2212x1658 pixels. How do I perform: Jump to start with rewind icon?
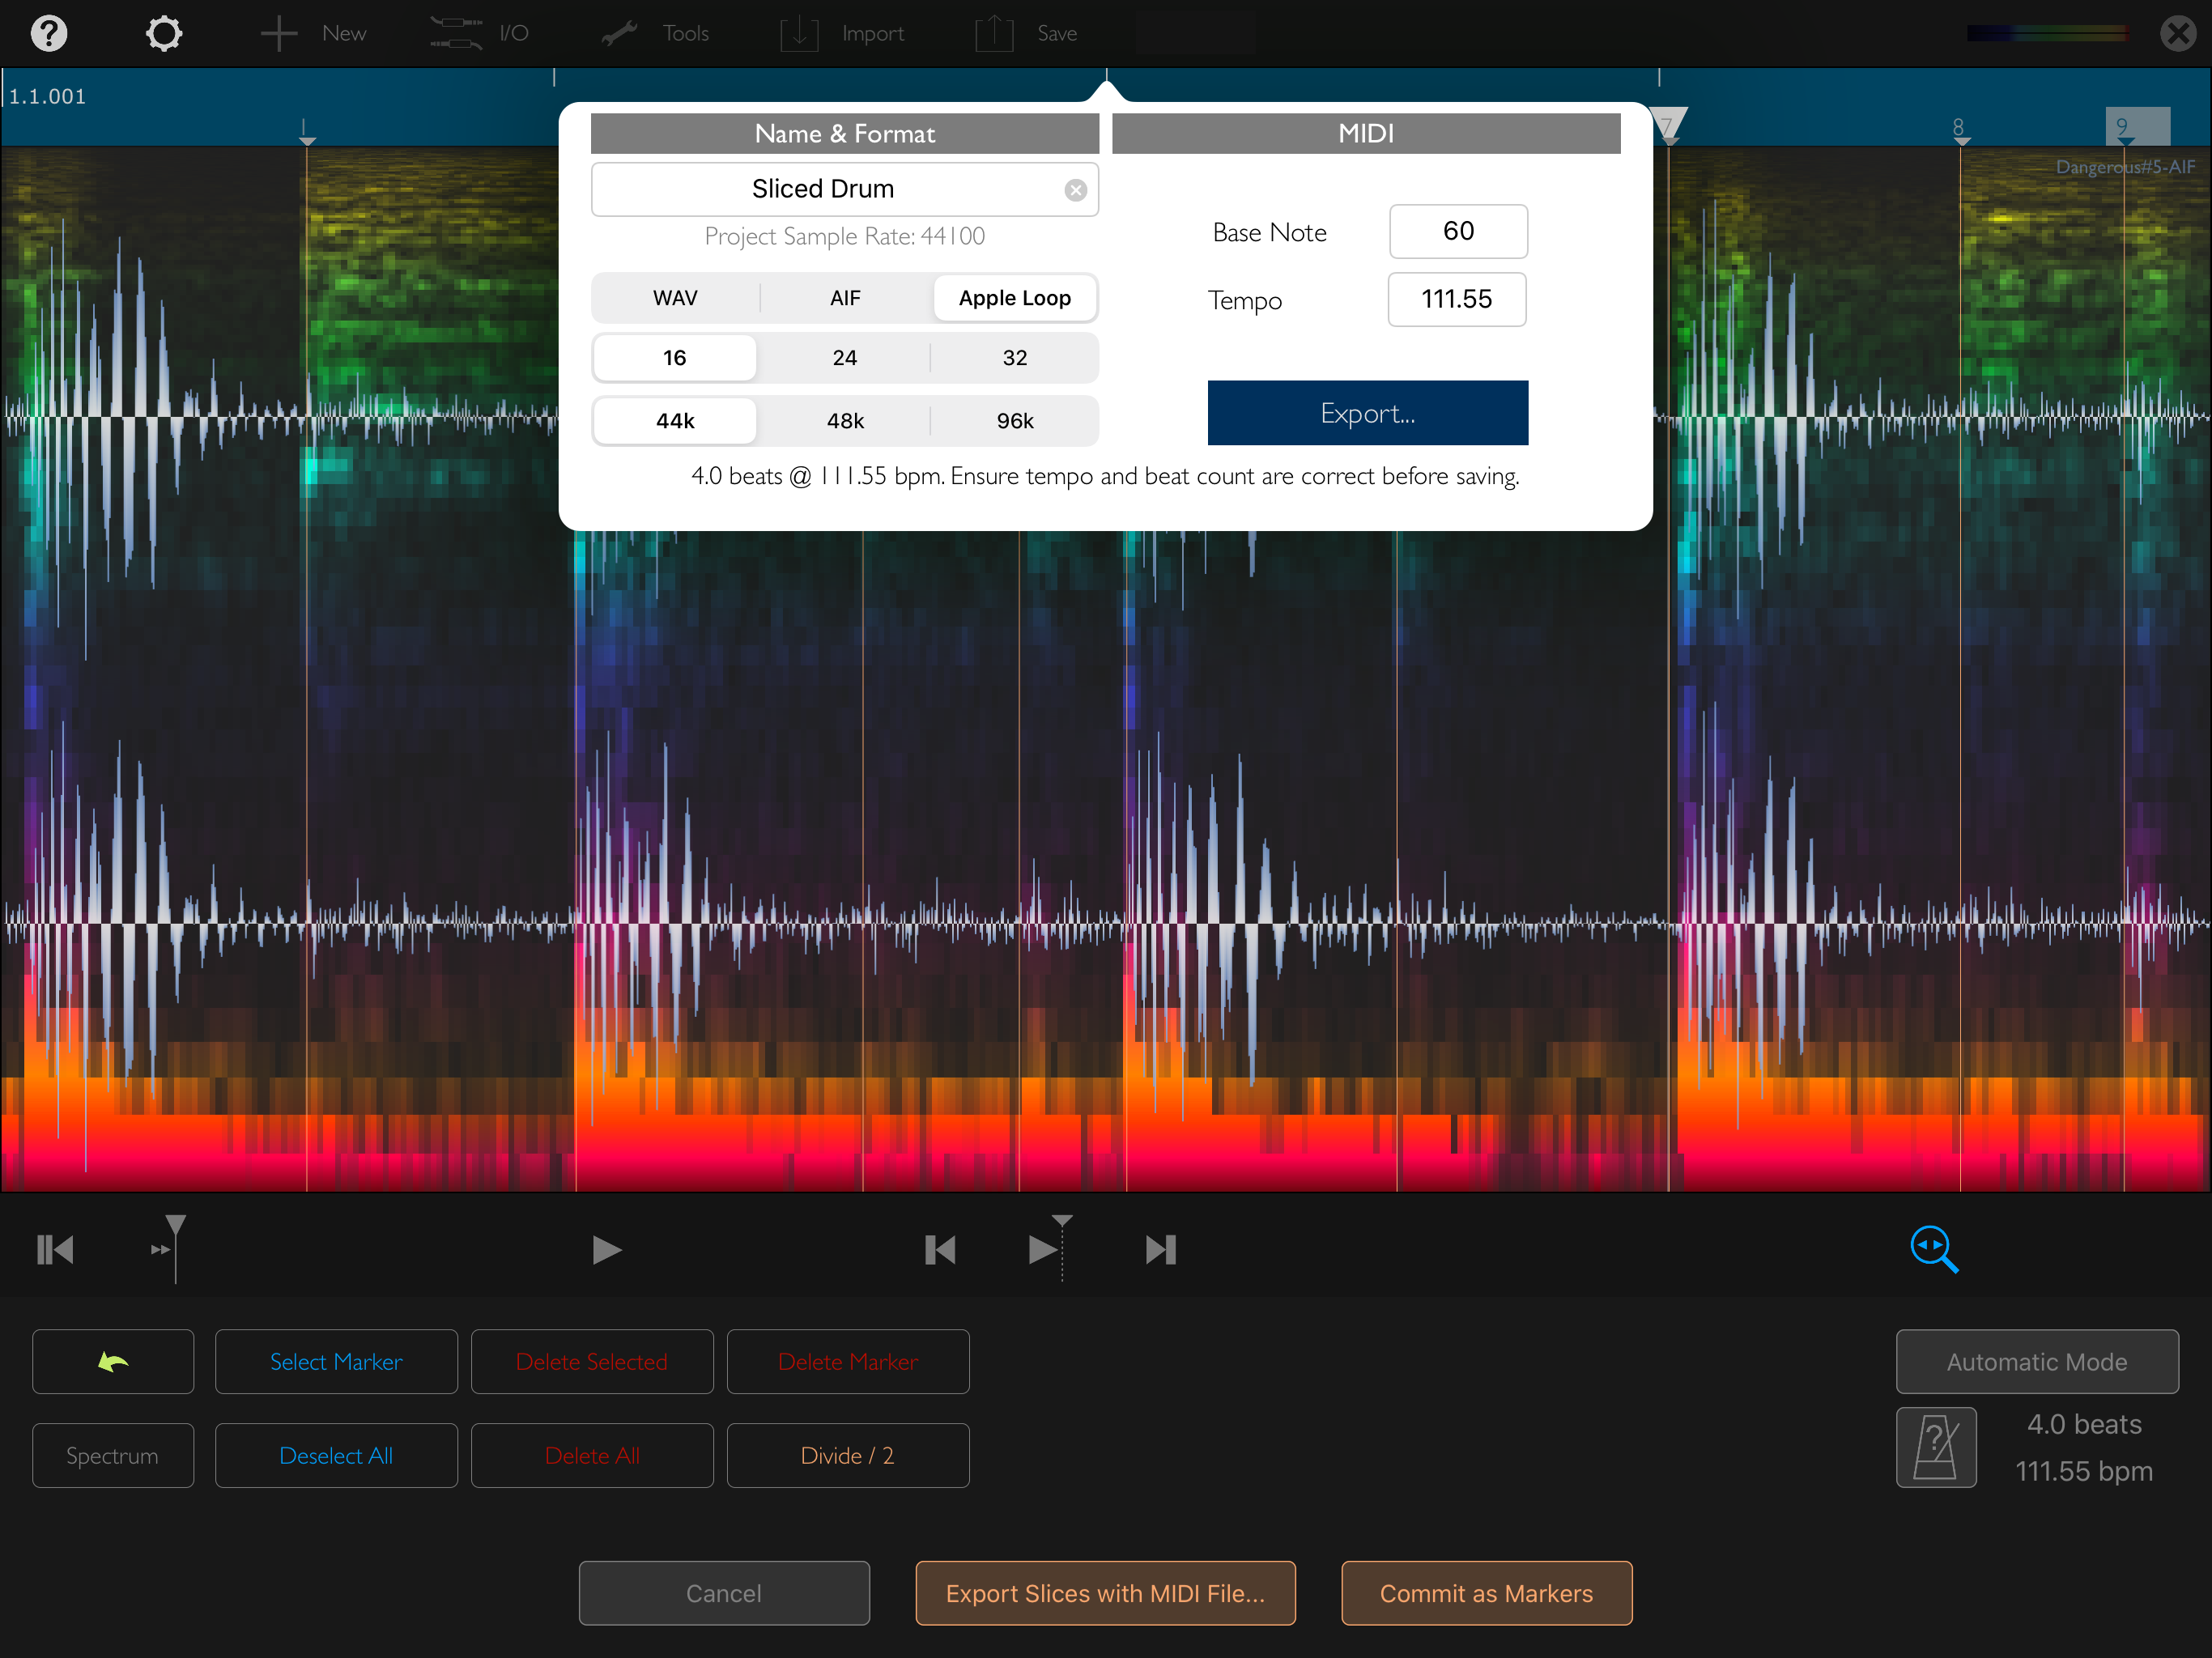(55, 1249)
